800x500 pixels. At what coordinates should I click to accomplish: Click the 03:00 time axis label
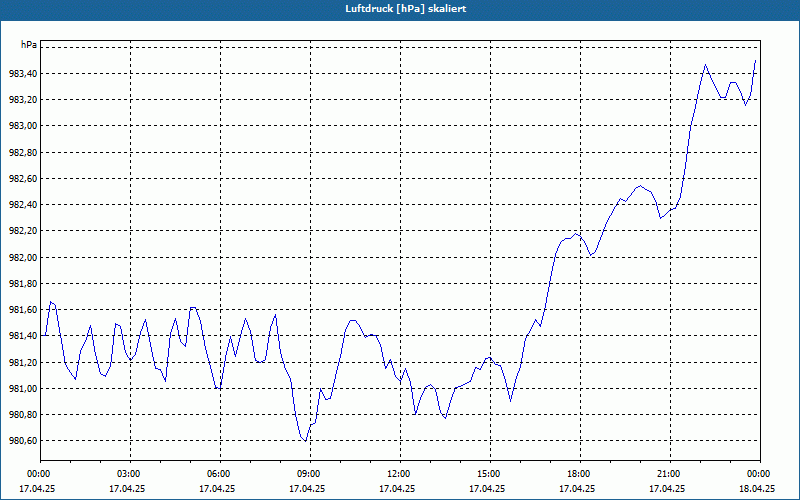130,474
